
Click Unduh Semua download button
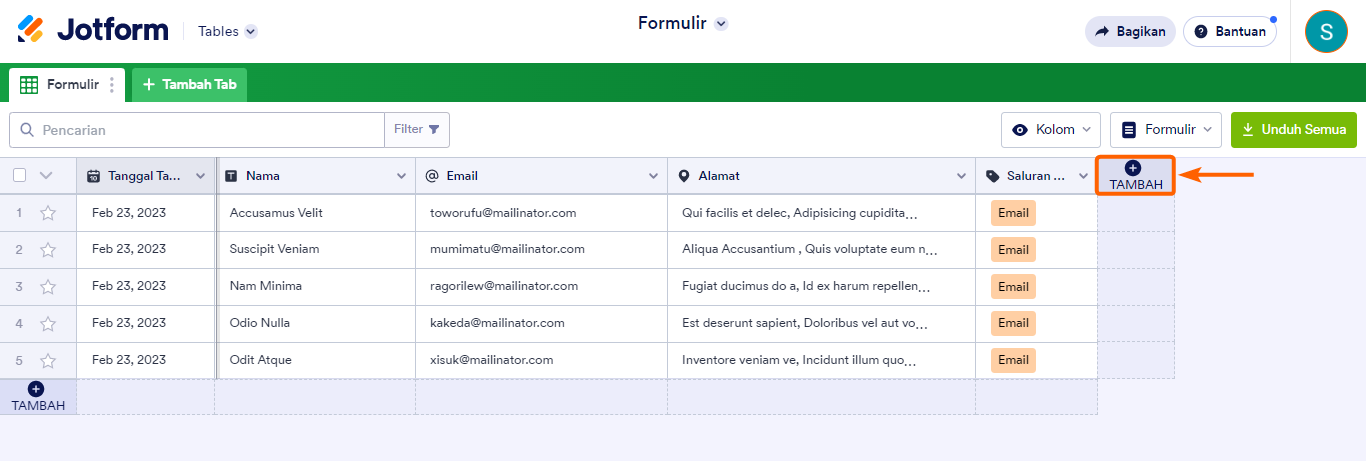point(1294,130)
